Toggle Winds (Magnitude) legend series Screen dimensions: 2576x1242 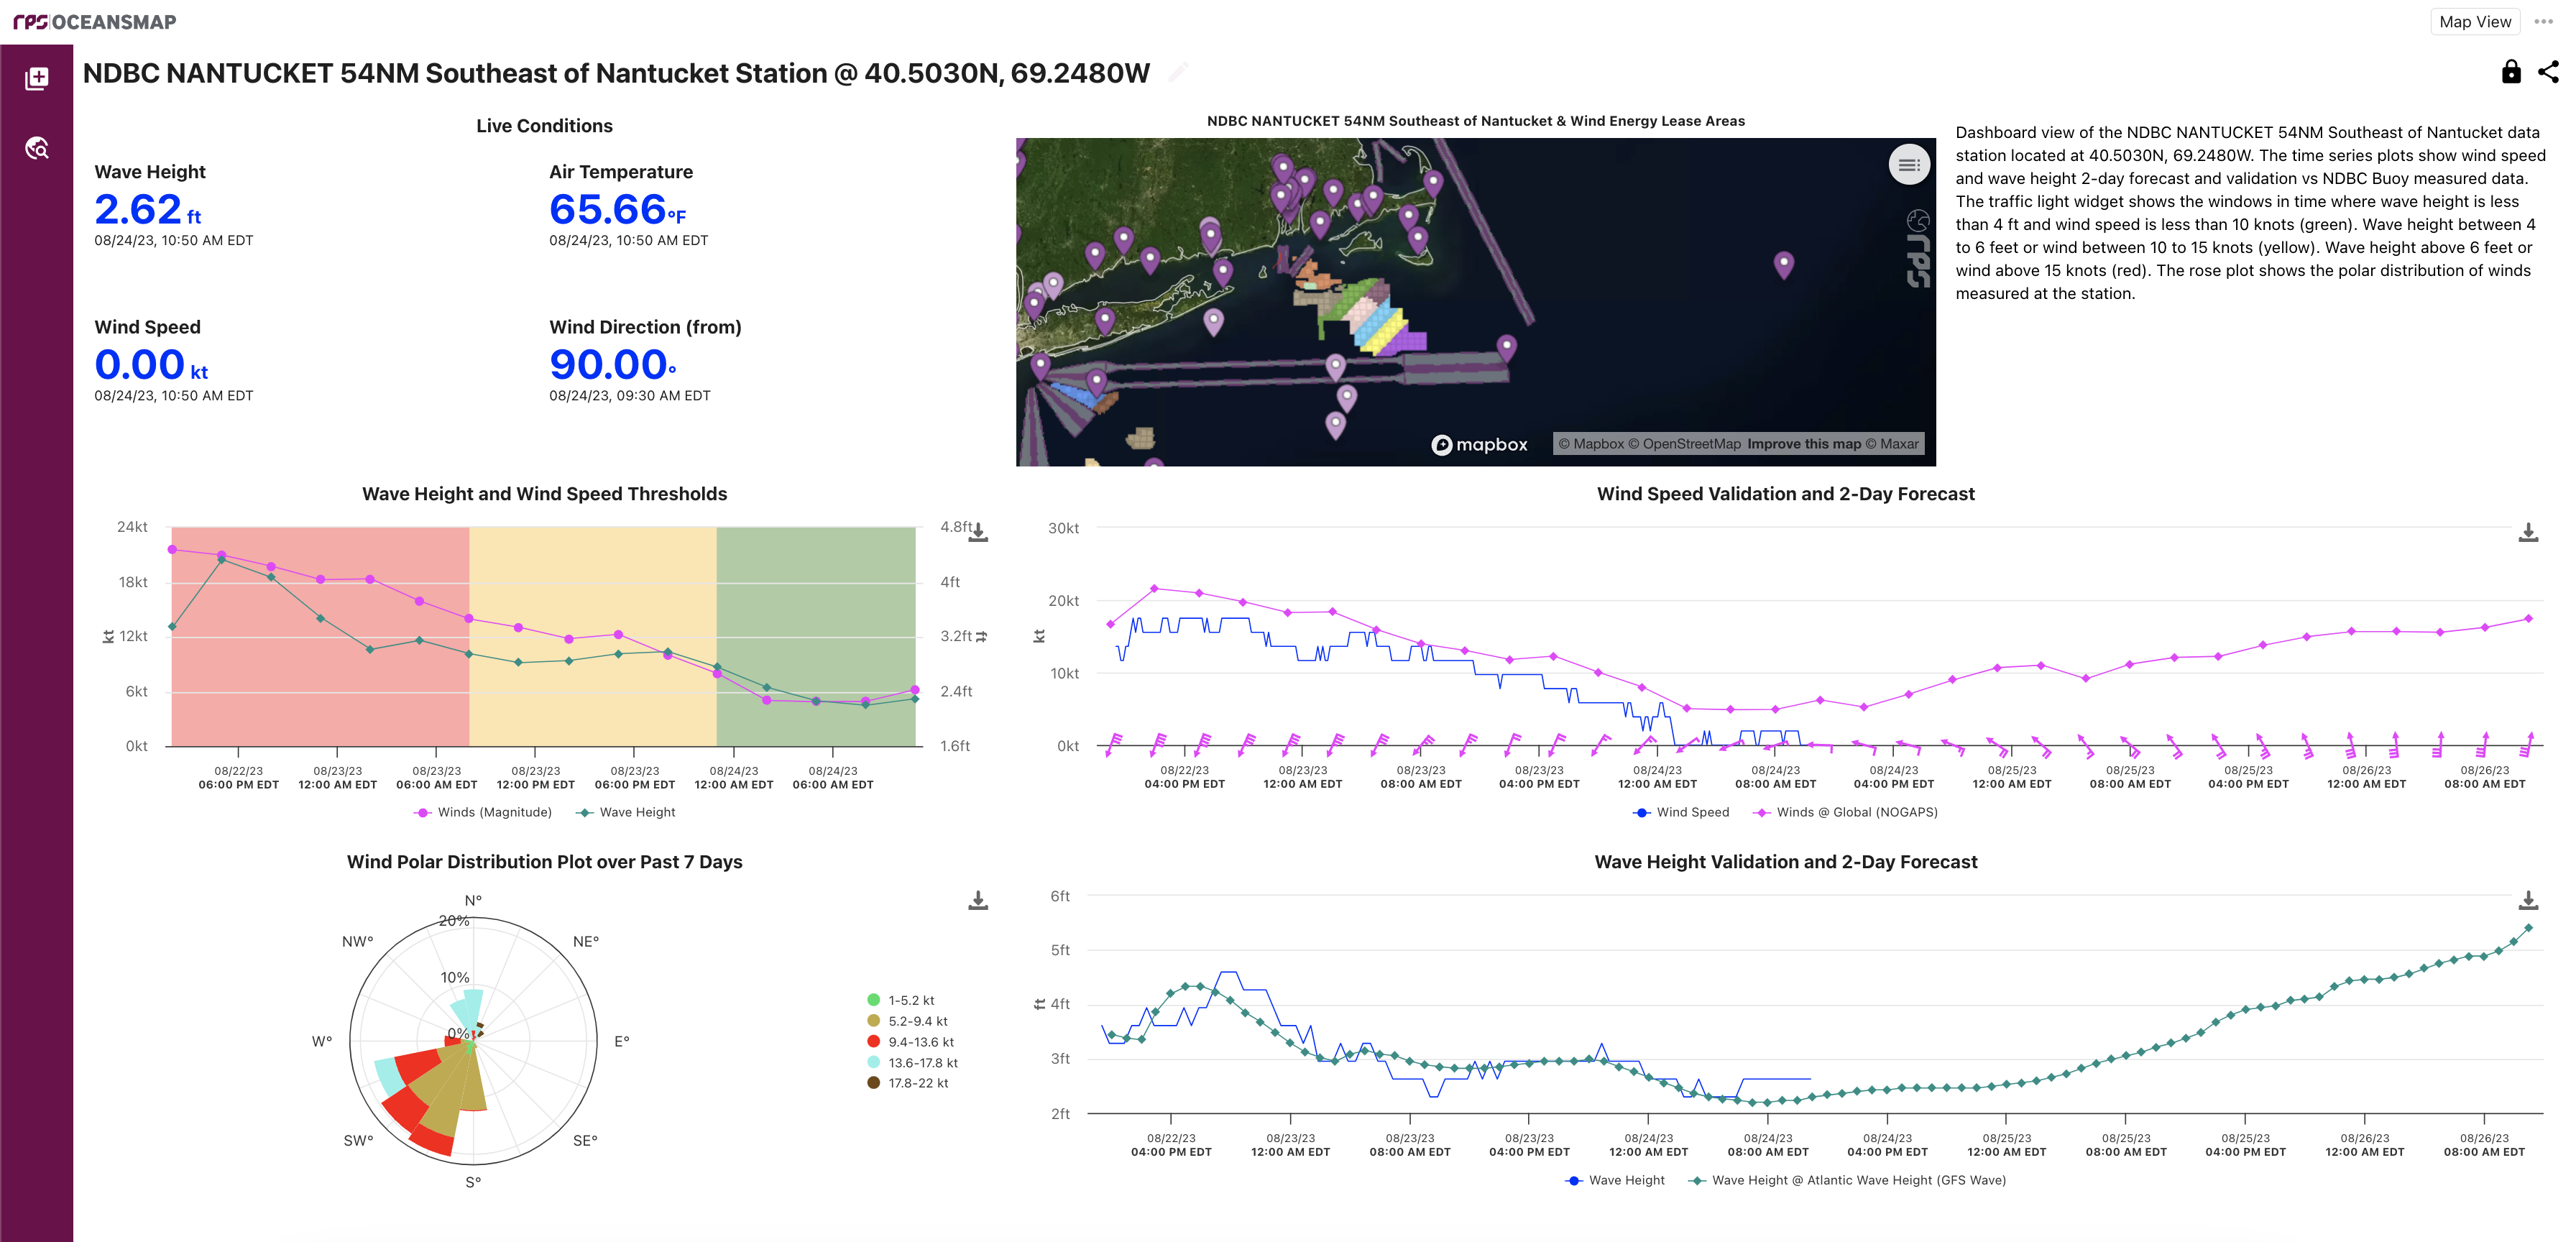click(482, 812)
